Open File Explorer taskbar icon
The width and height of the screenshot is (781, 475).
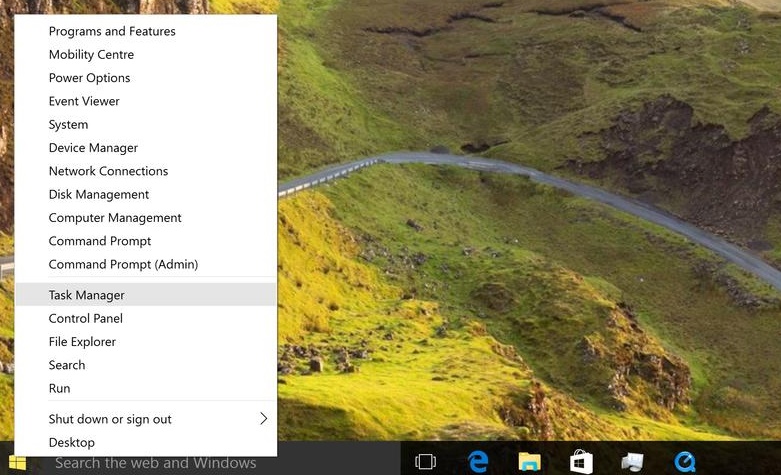529,462
